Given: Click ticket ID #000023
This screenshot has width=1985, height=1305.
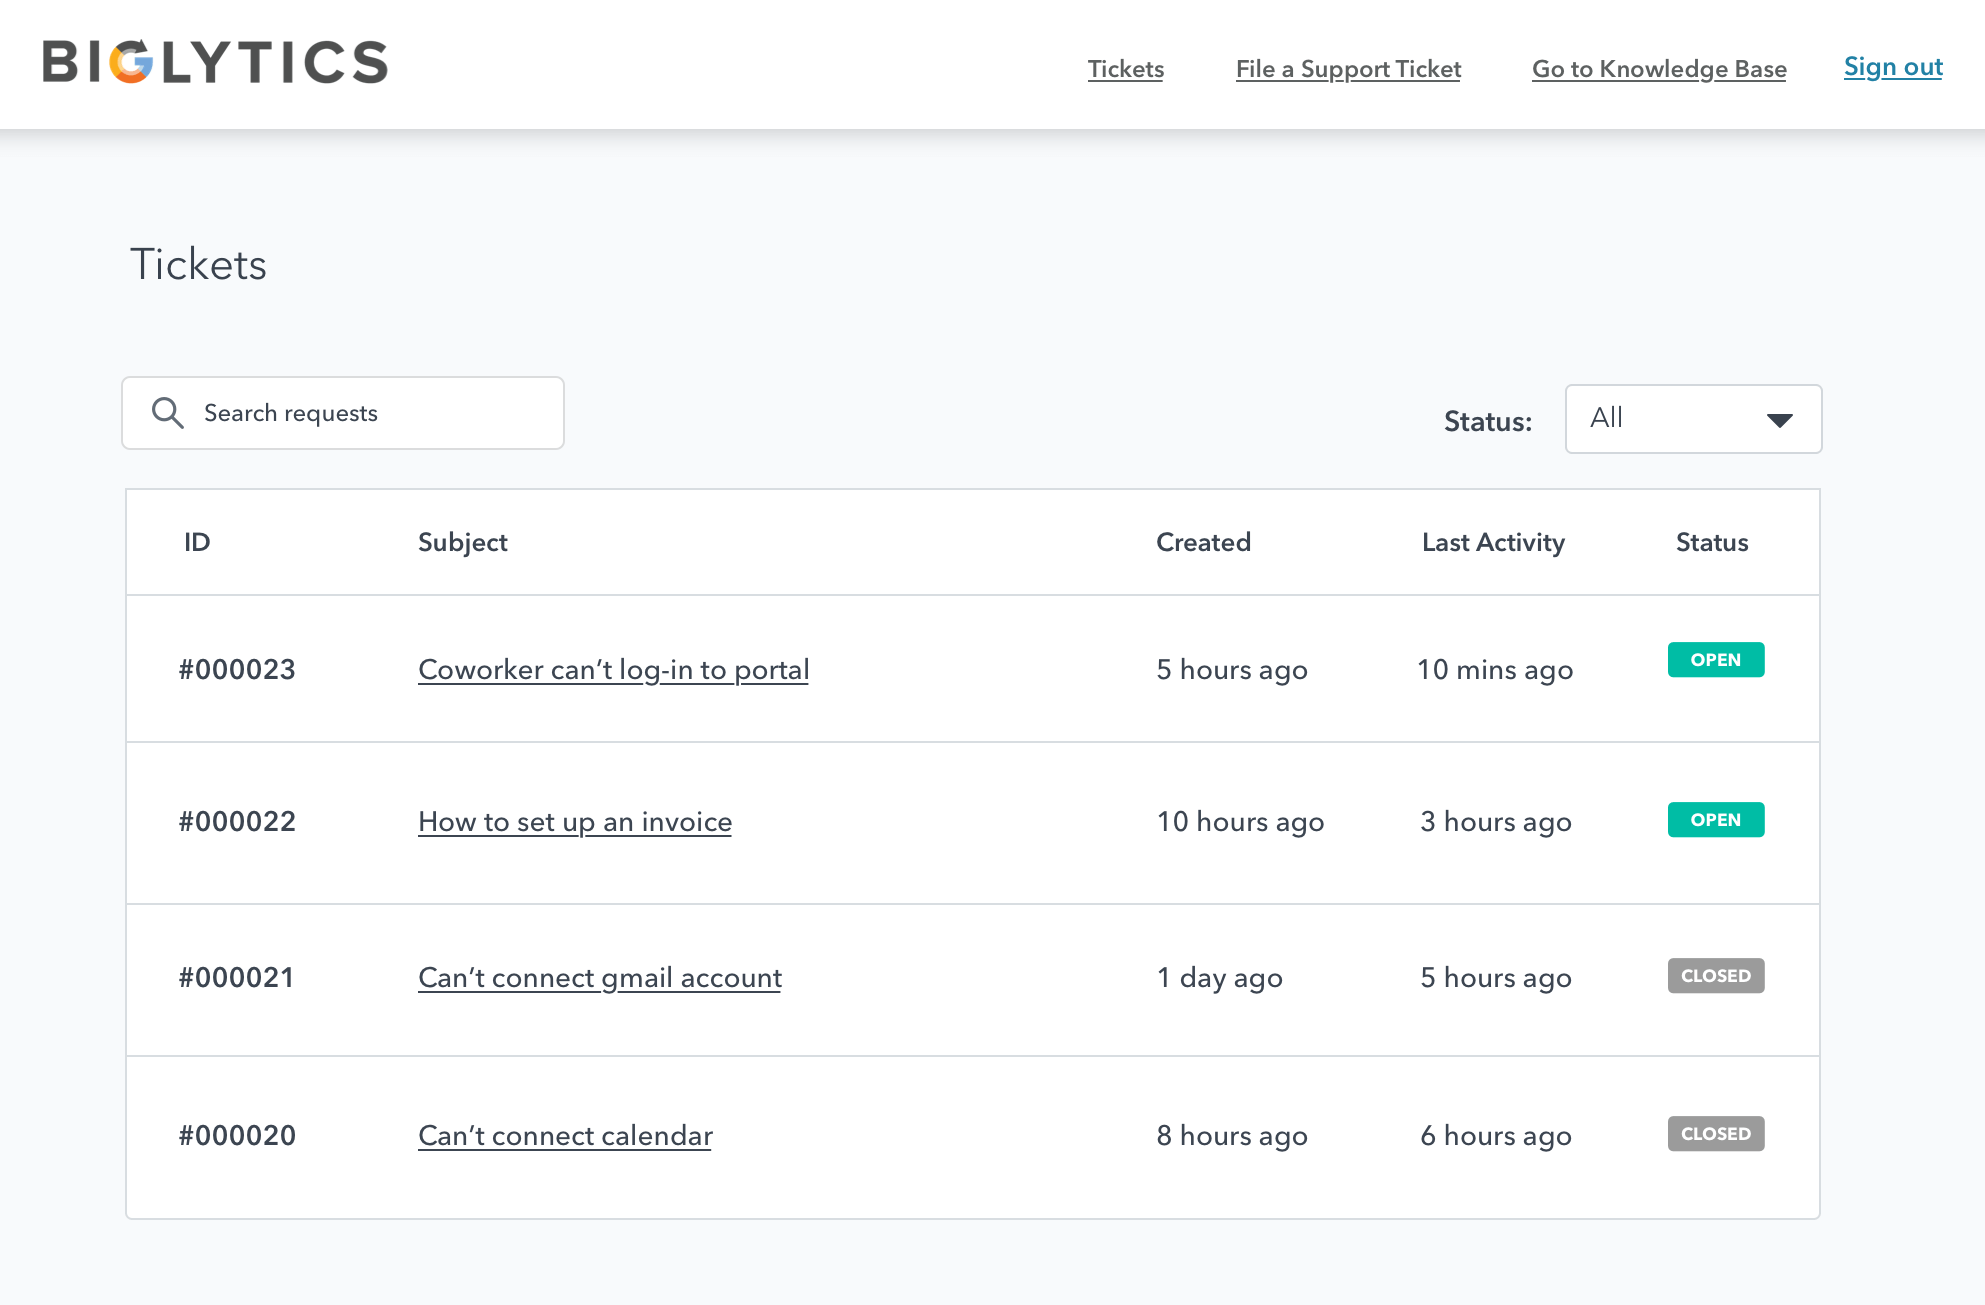Looking at the screenshot, I should (237, 670).
